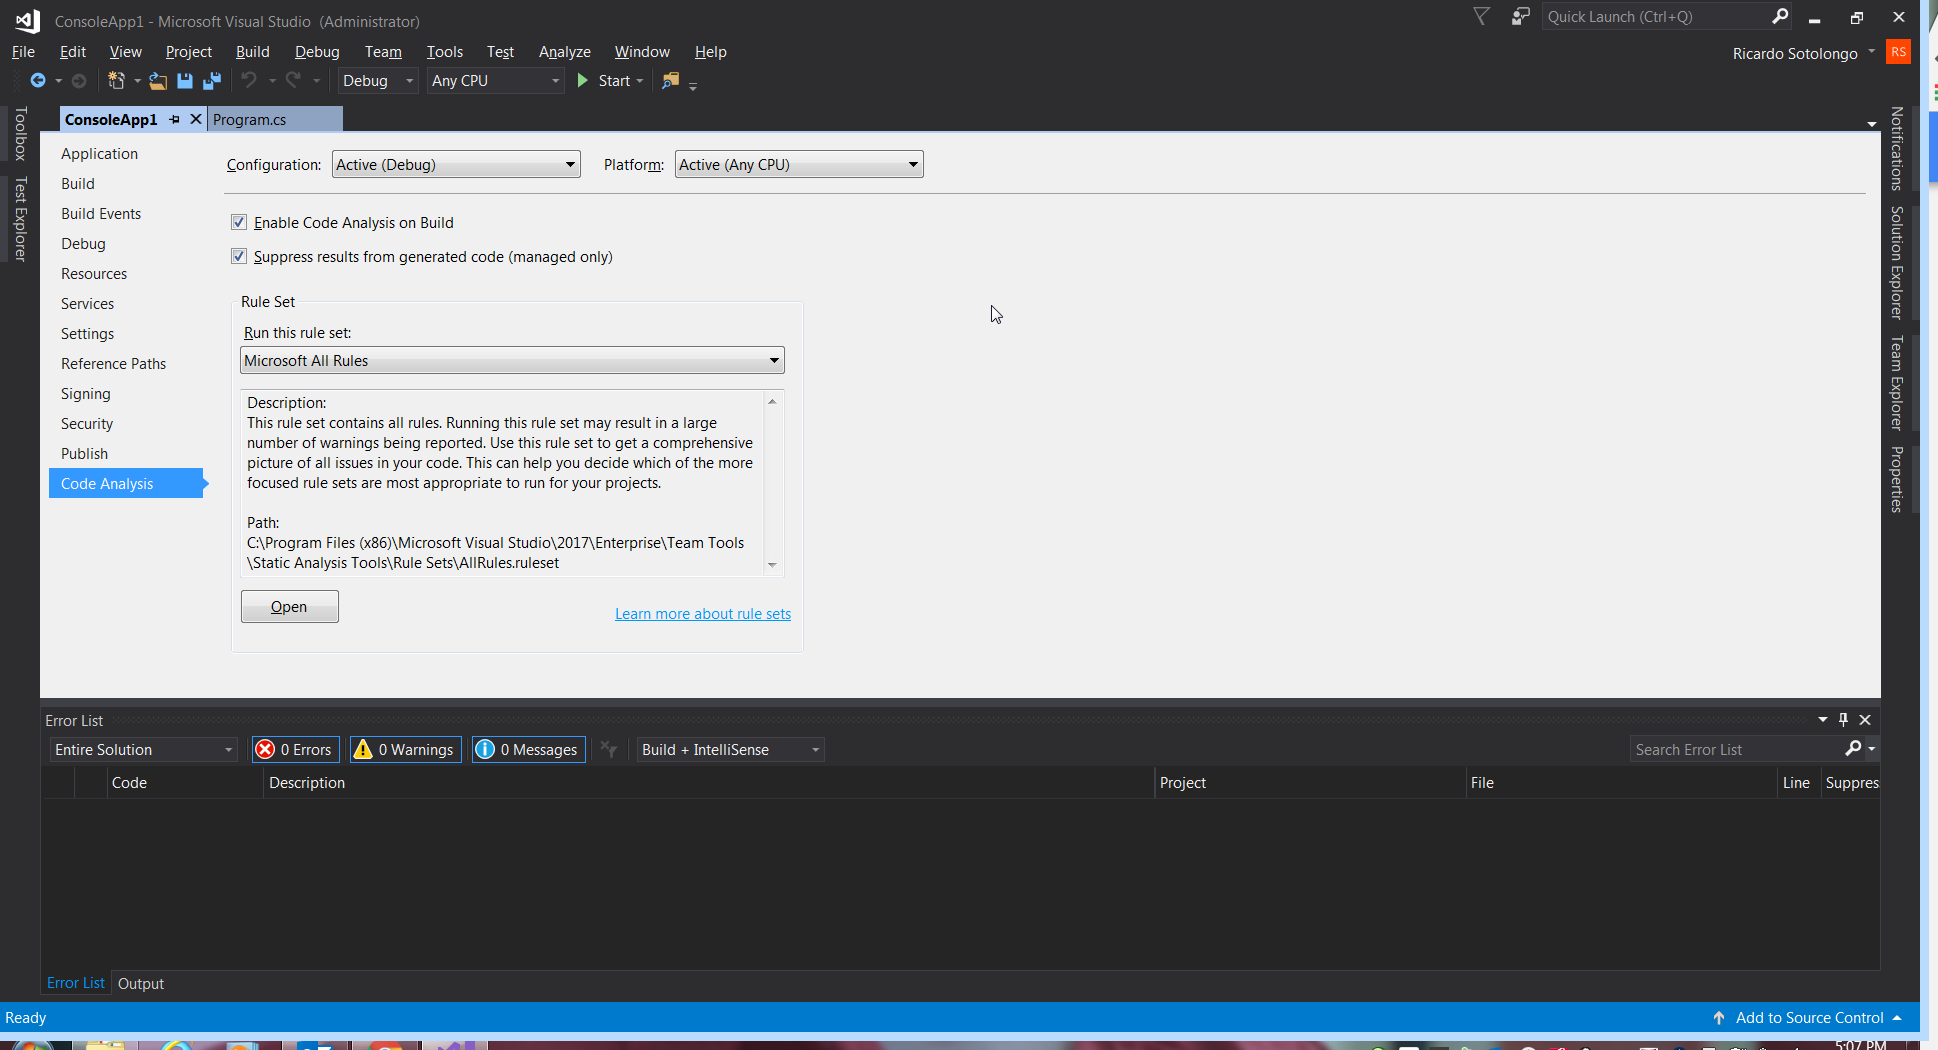The image size is (1938, 1050).
Task: Open the Entire Solution scope dropdown
Action: click(143, 750)
